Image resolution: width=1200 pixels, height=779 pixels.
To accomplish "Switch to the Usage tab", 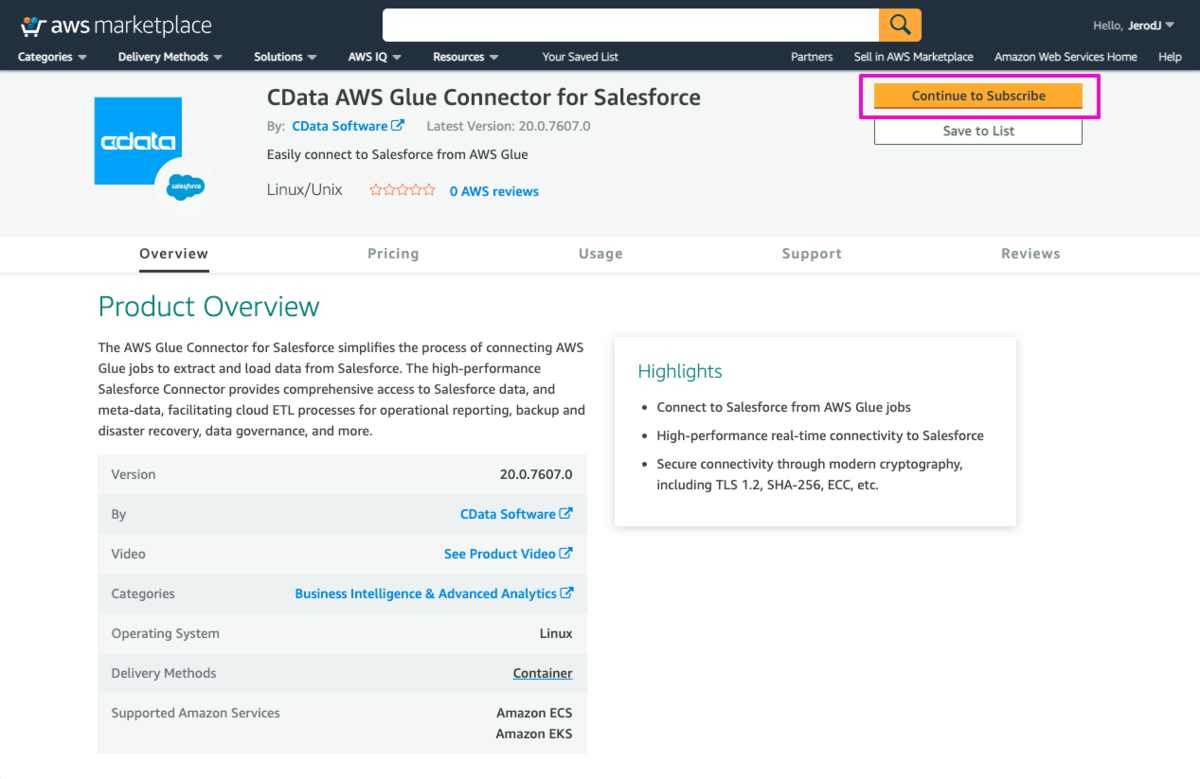I will coord(600,254).
